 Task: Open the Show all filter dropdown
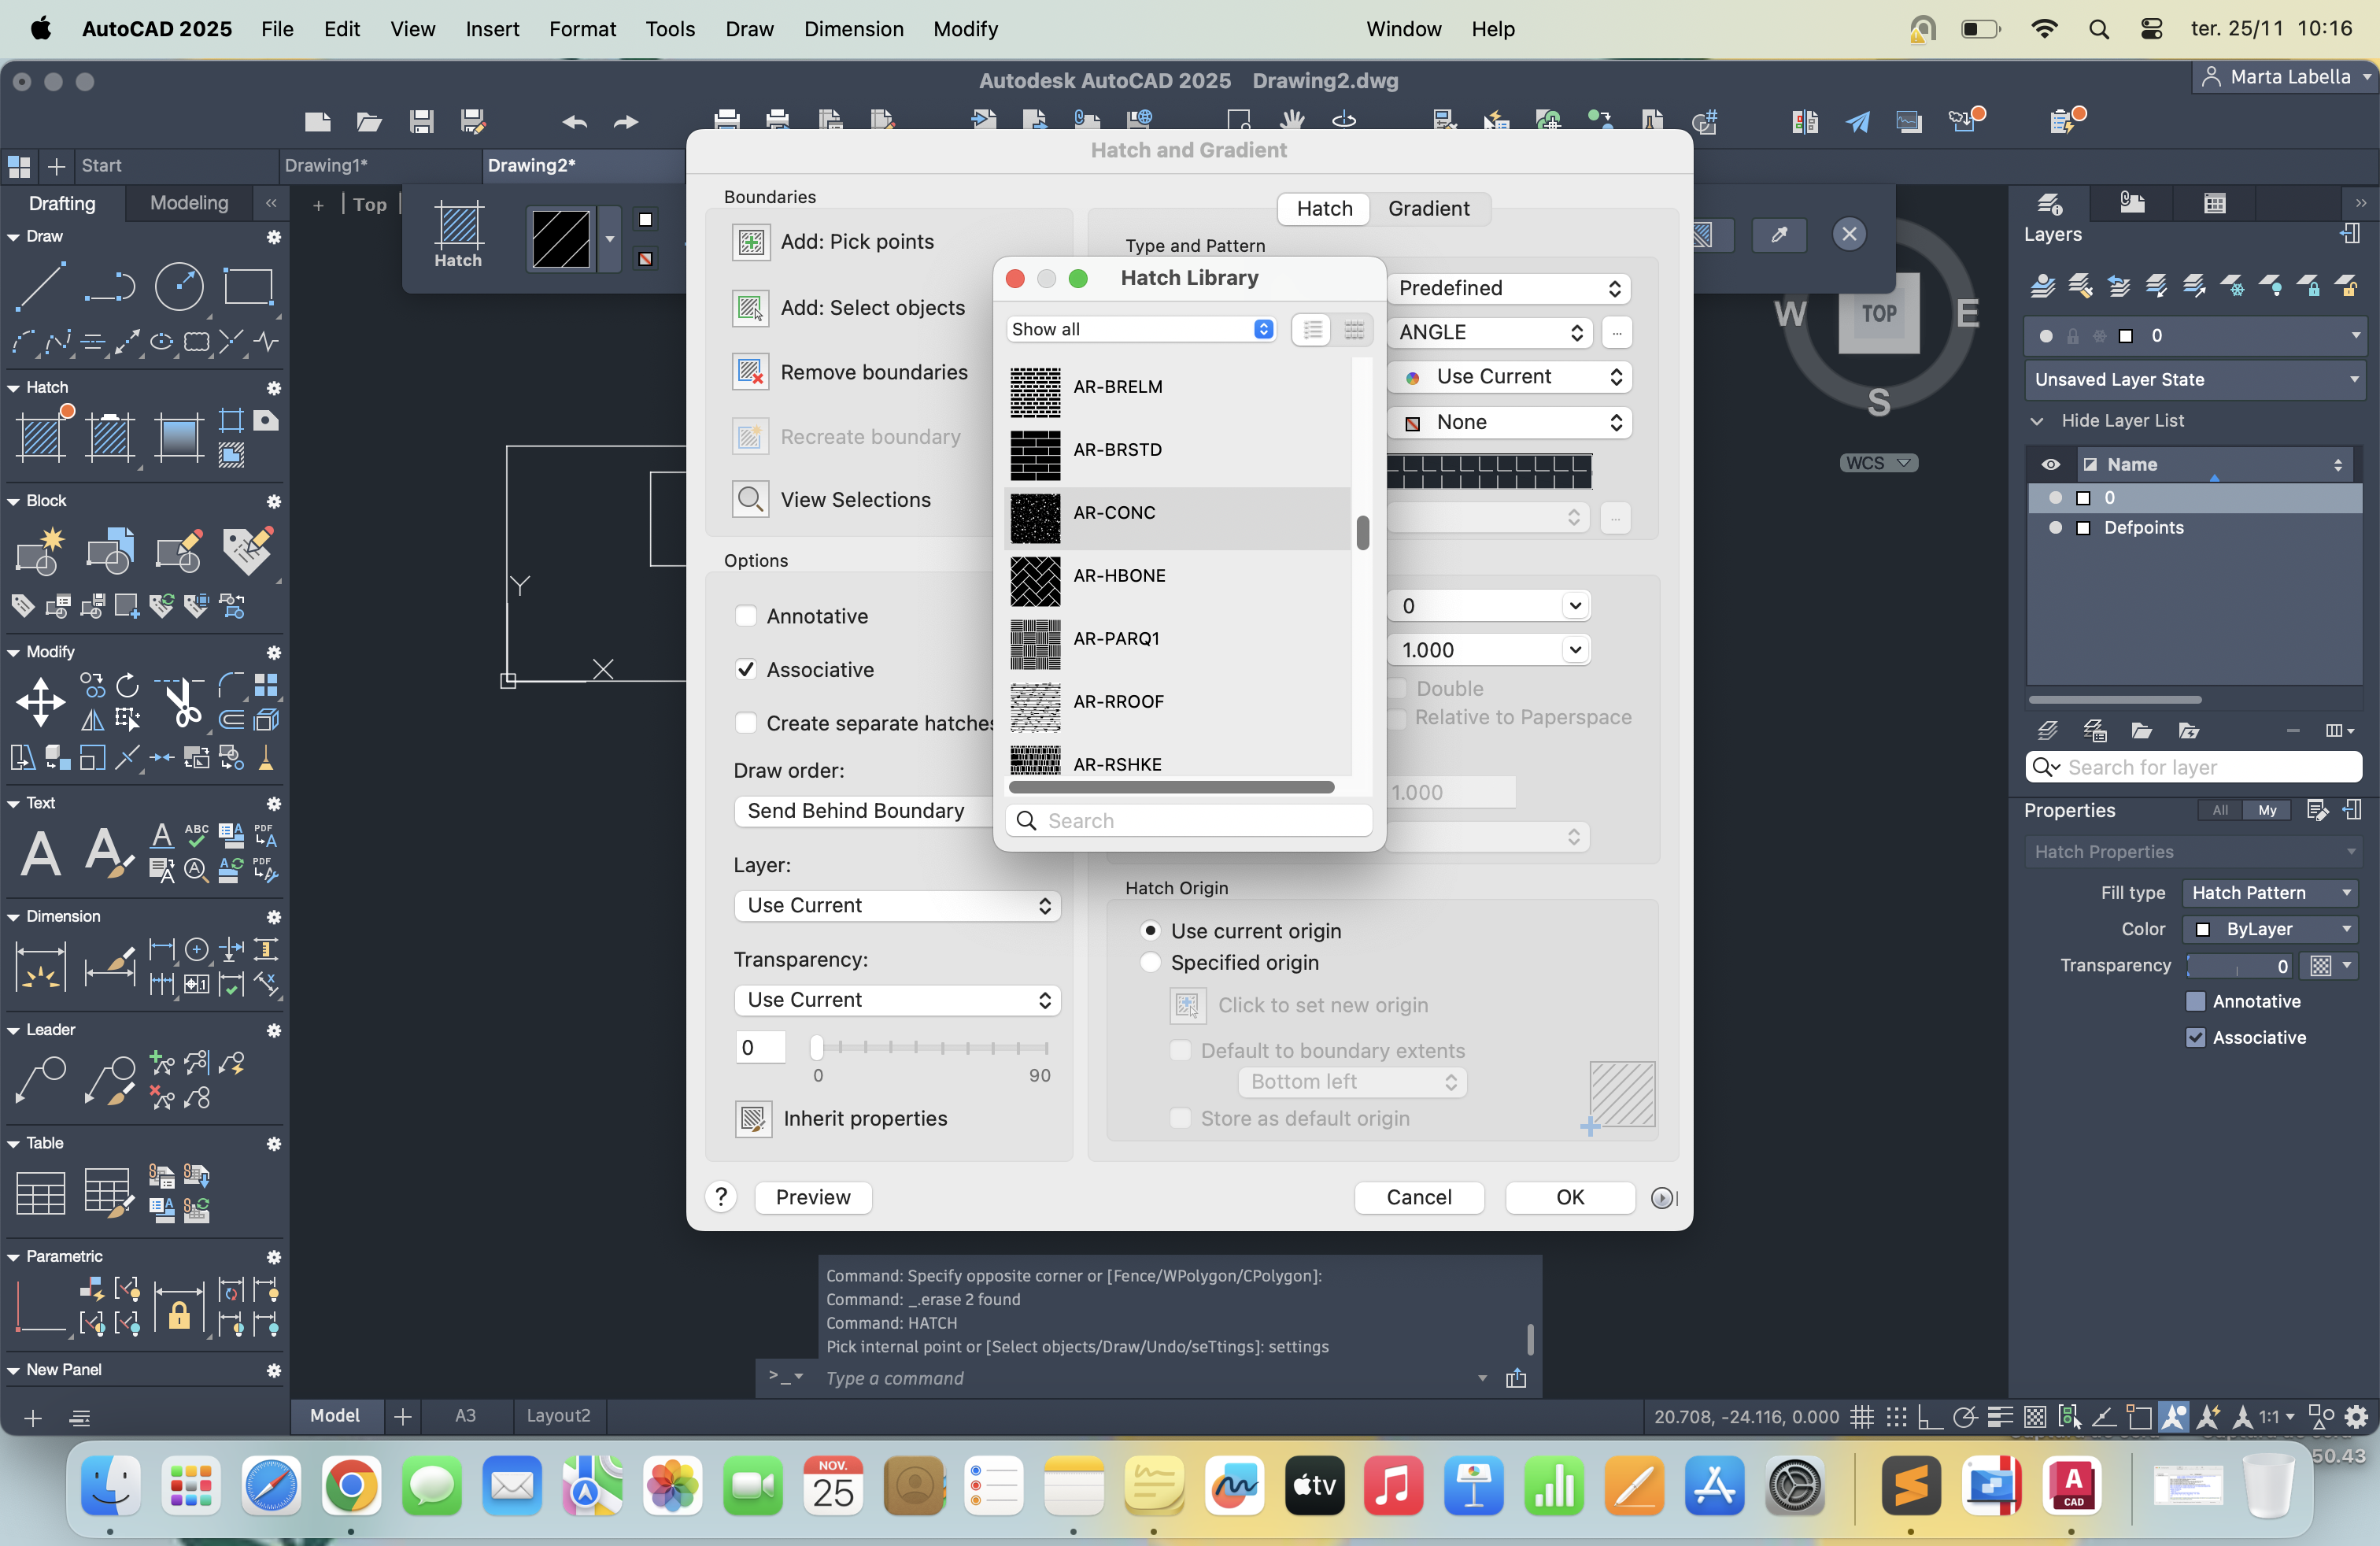click(x=1141, y=330)
